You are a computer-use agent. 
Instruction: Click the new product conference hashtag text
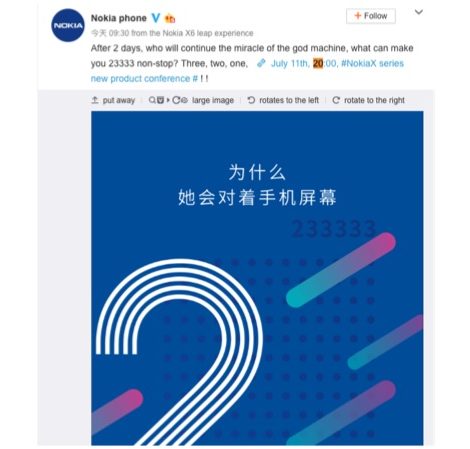click(x=145, y=79)
